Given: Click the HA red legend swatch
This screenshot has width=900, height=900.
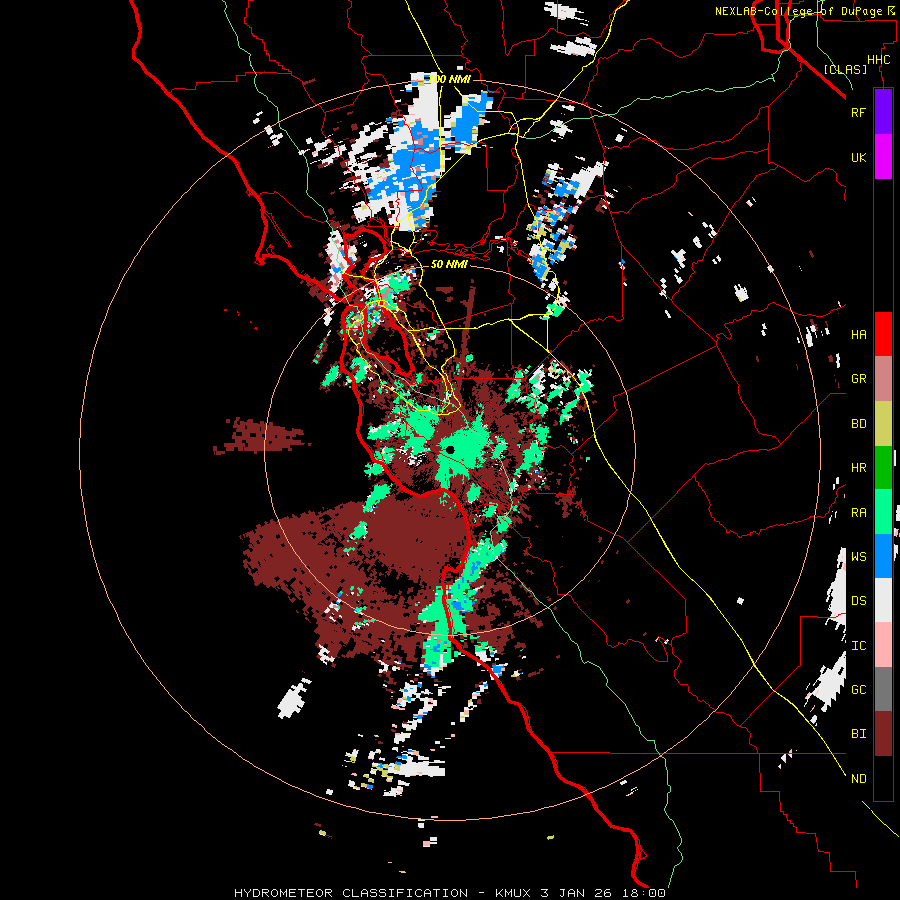Looking at the screenshot, I should 883,334.
